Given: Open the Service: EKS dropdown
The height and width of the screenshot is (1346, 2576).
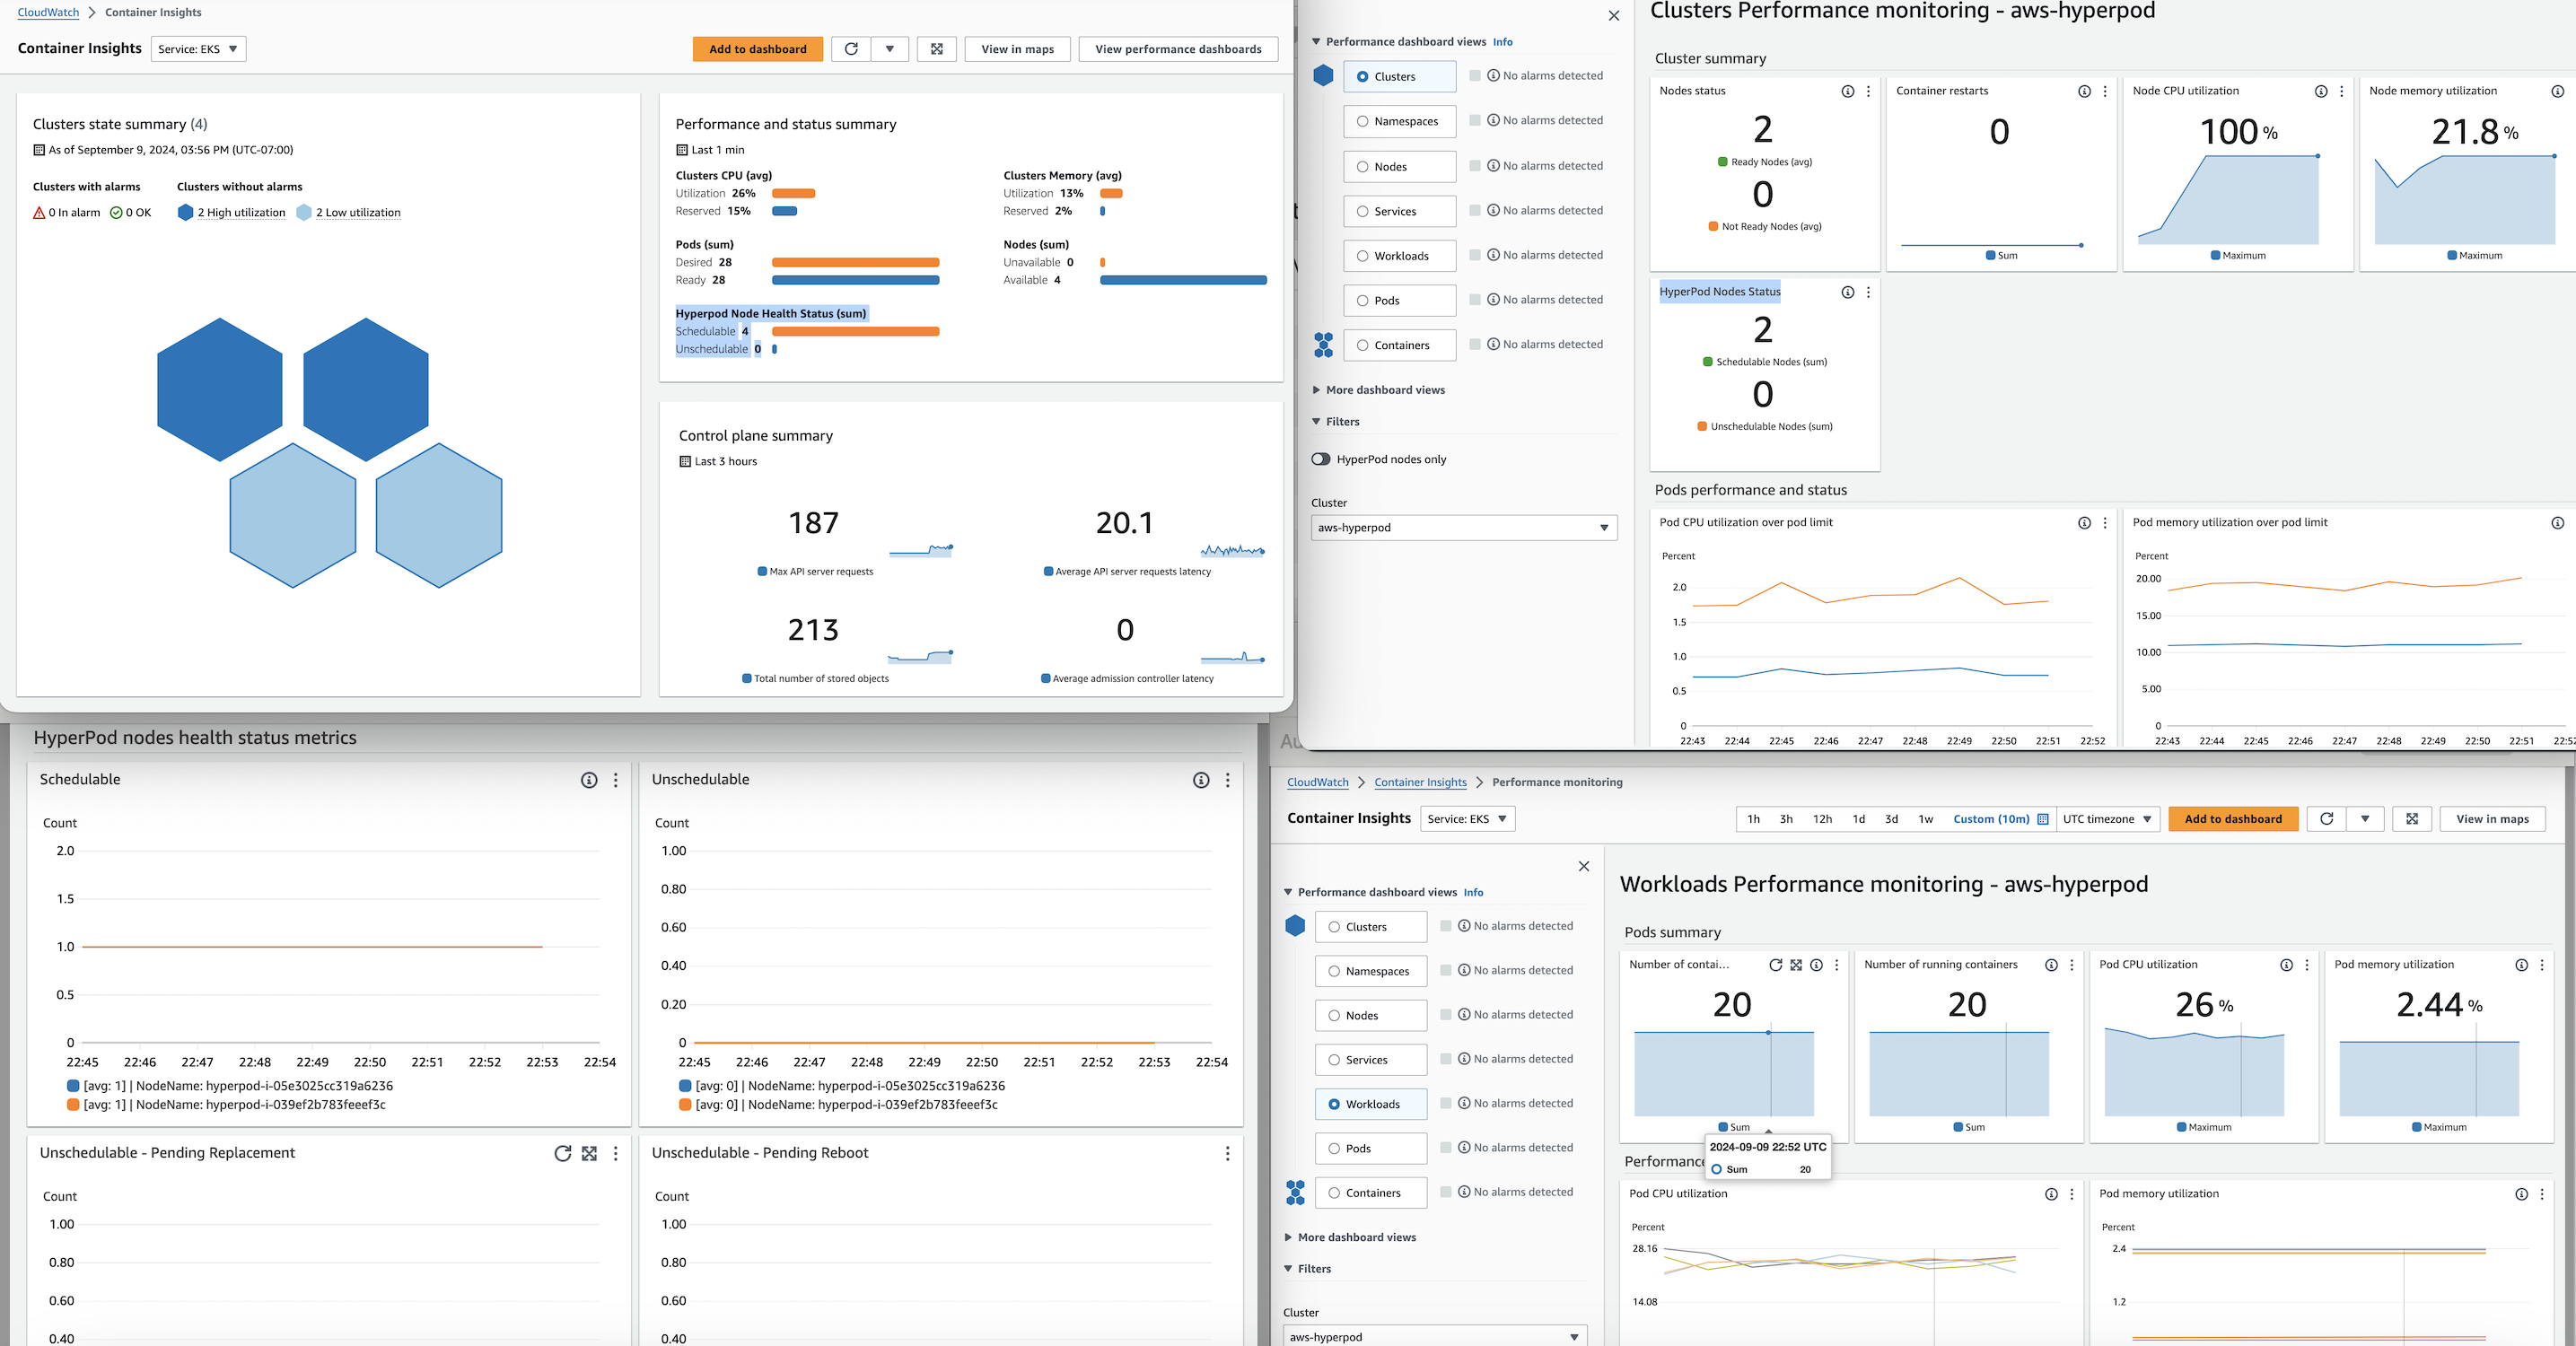Looking at the screenshot, I should tap(198, 48).
